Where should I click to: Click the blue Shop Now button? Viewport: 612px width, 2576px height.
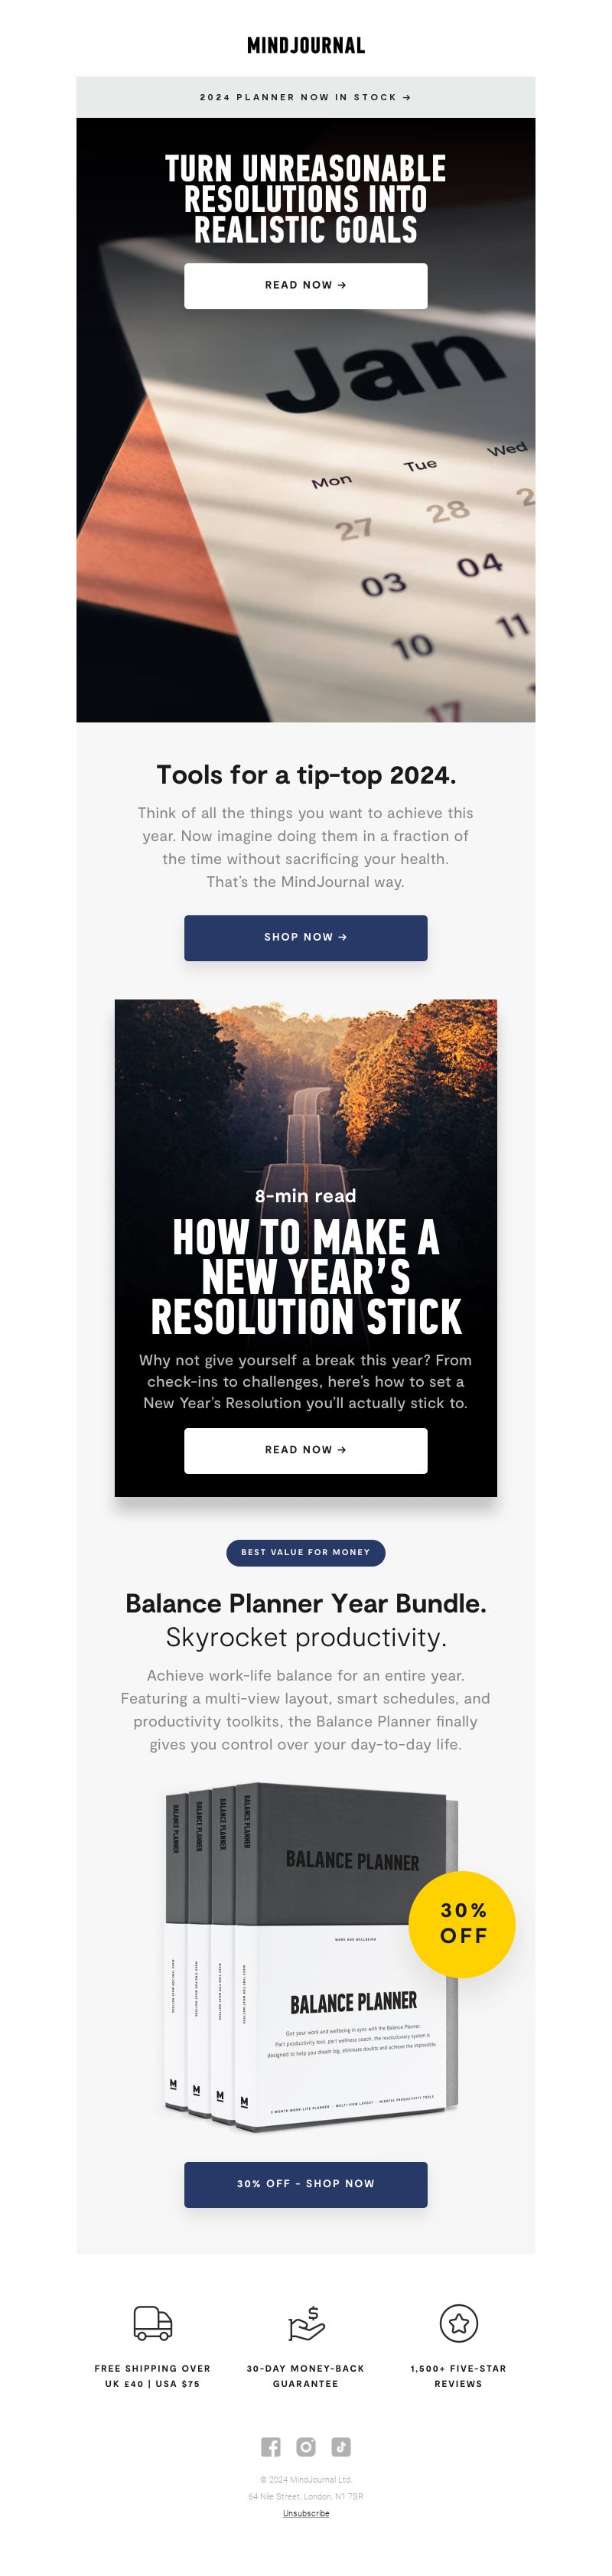coord(306,937)
